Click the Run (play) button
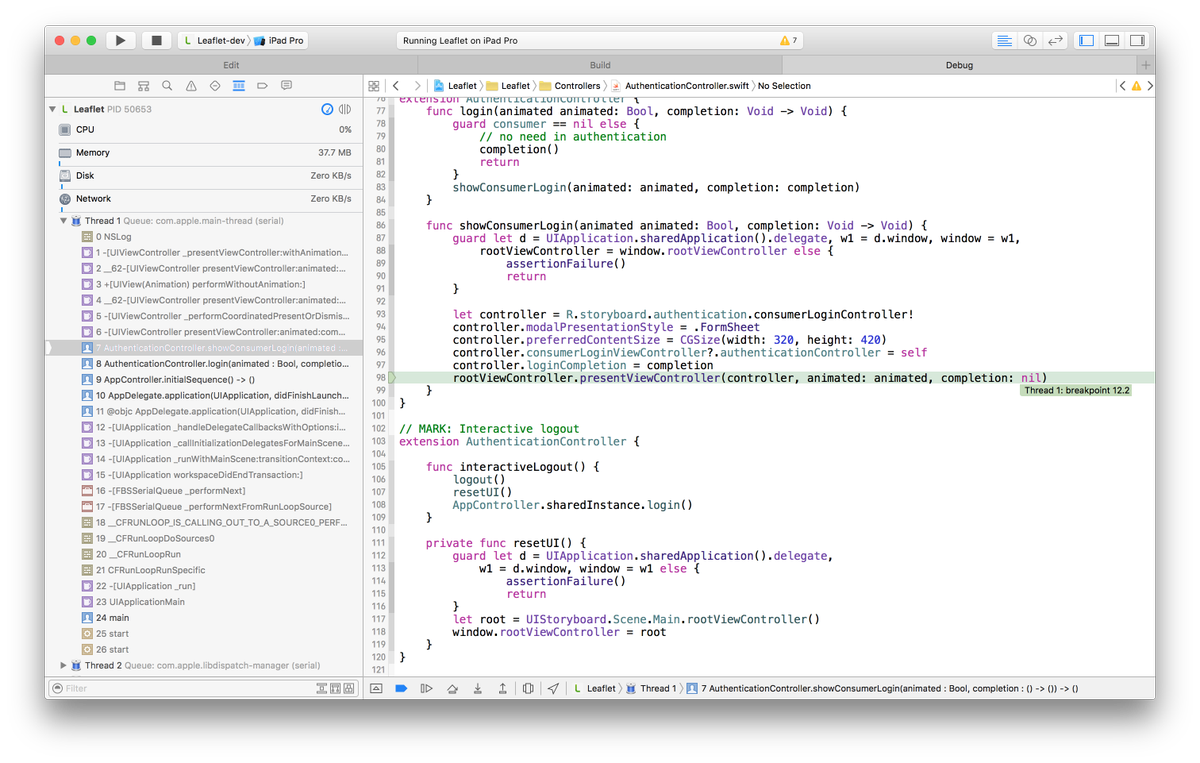The height and width of the screenshot is (763, 1200). [120, 41]
